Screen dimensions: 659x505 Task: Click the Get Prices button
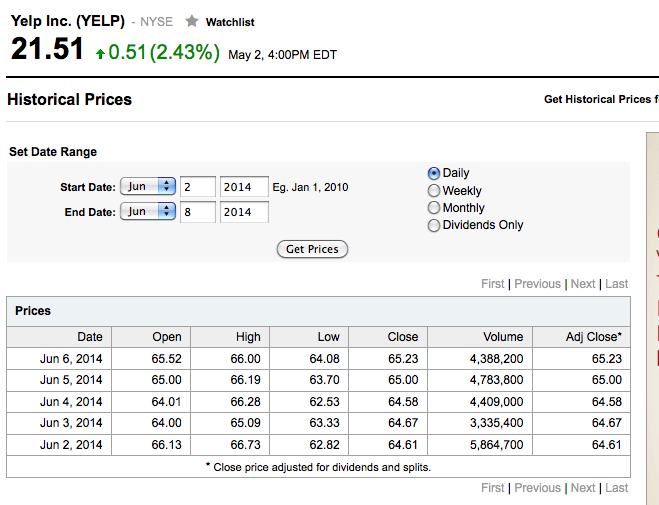[x=312, y=249]
